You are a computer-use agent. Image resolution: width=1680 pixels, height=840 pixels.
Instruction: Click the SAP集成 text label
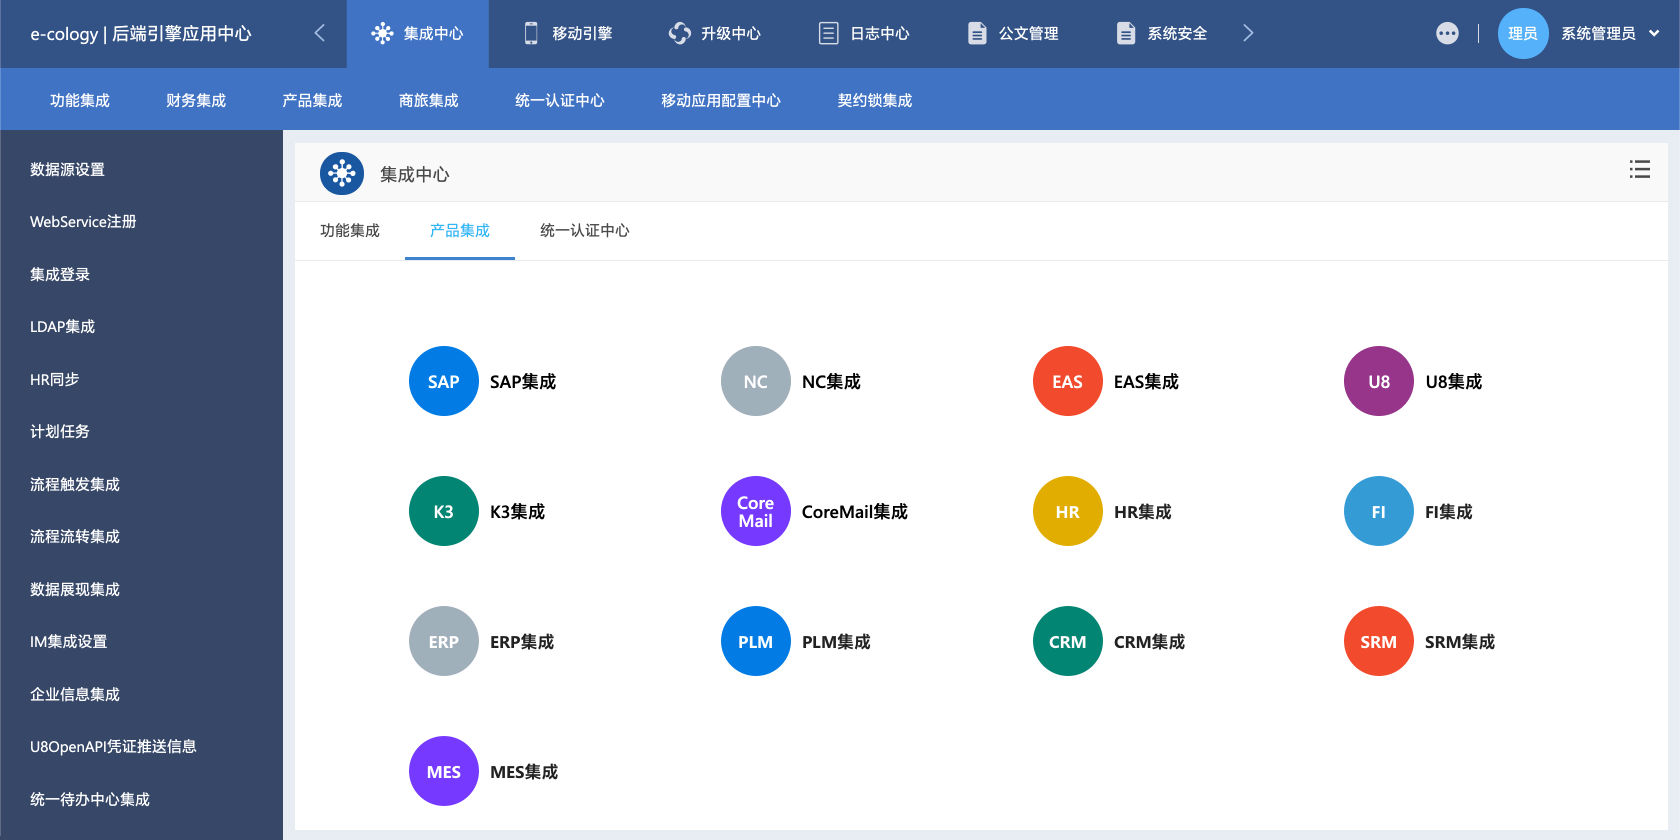523,381
